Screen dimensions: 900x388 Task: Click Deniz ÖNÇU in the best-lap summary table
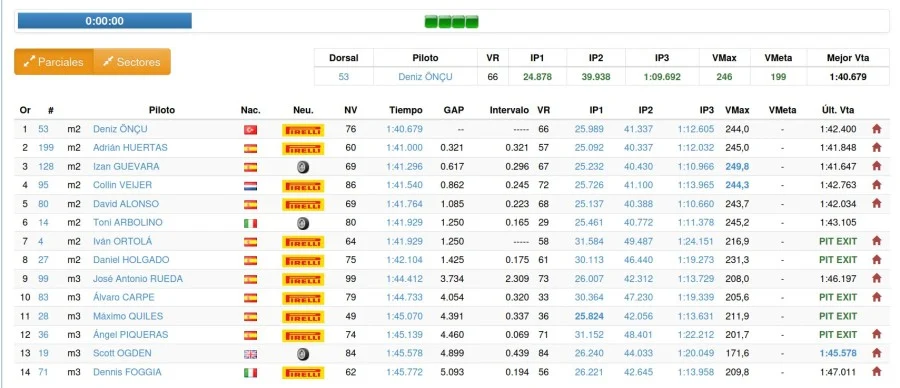tap(425, 76)
